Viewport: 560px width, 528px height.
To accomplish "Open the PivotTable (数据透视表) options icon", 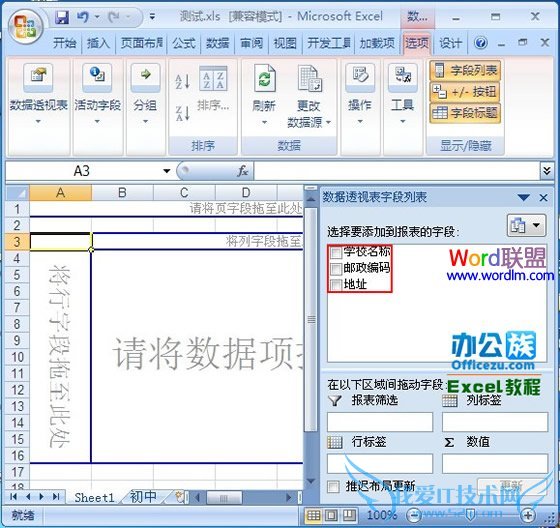I will (x=38, y=77).
